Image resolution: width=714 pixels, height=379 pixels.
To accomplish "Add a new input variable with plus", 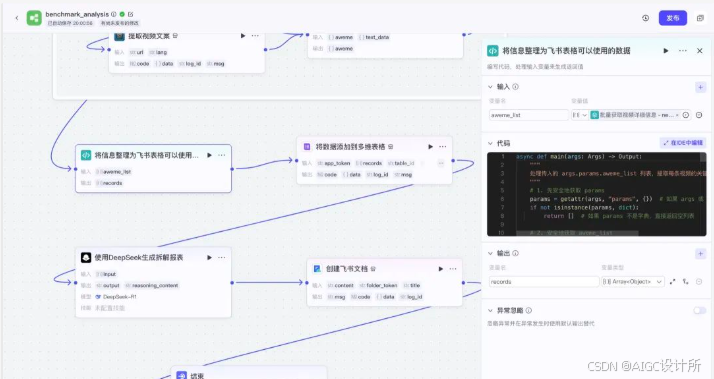I will point(700,87).
